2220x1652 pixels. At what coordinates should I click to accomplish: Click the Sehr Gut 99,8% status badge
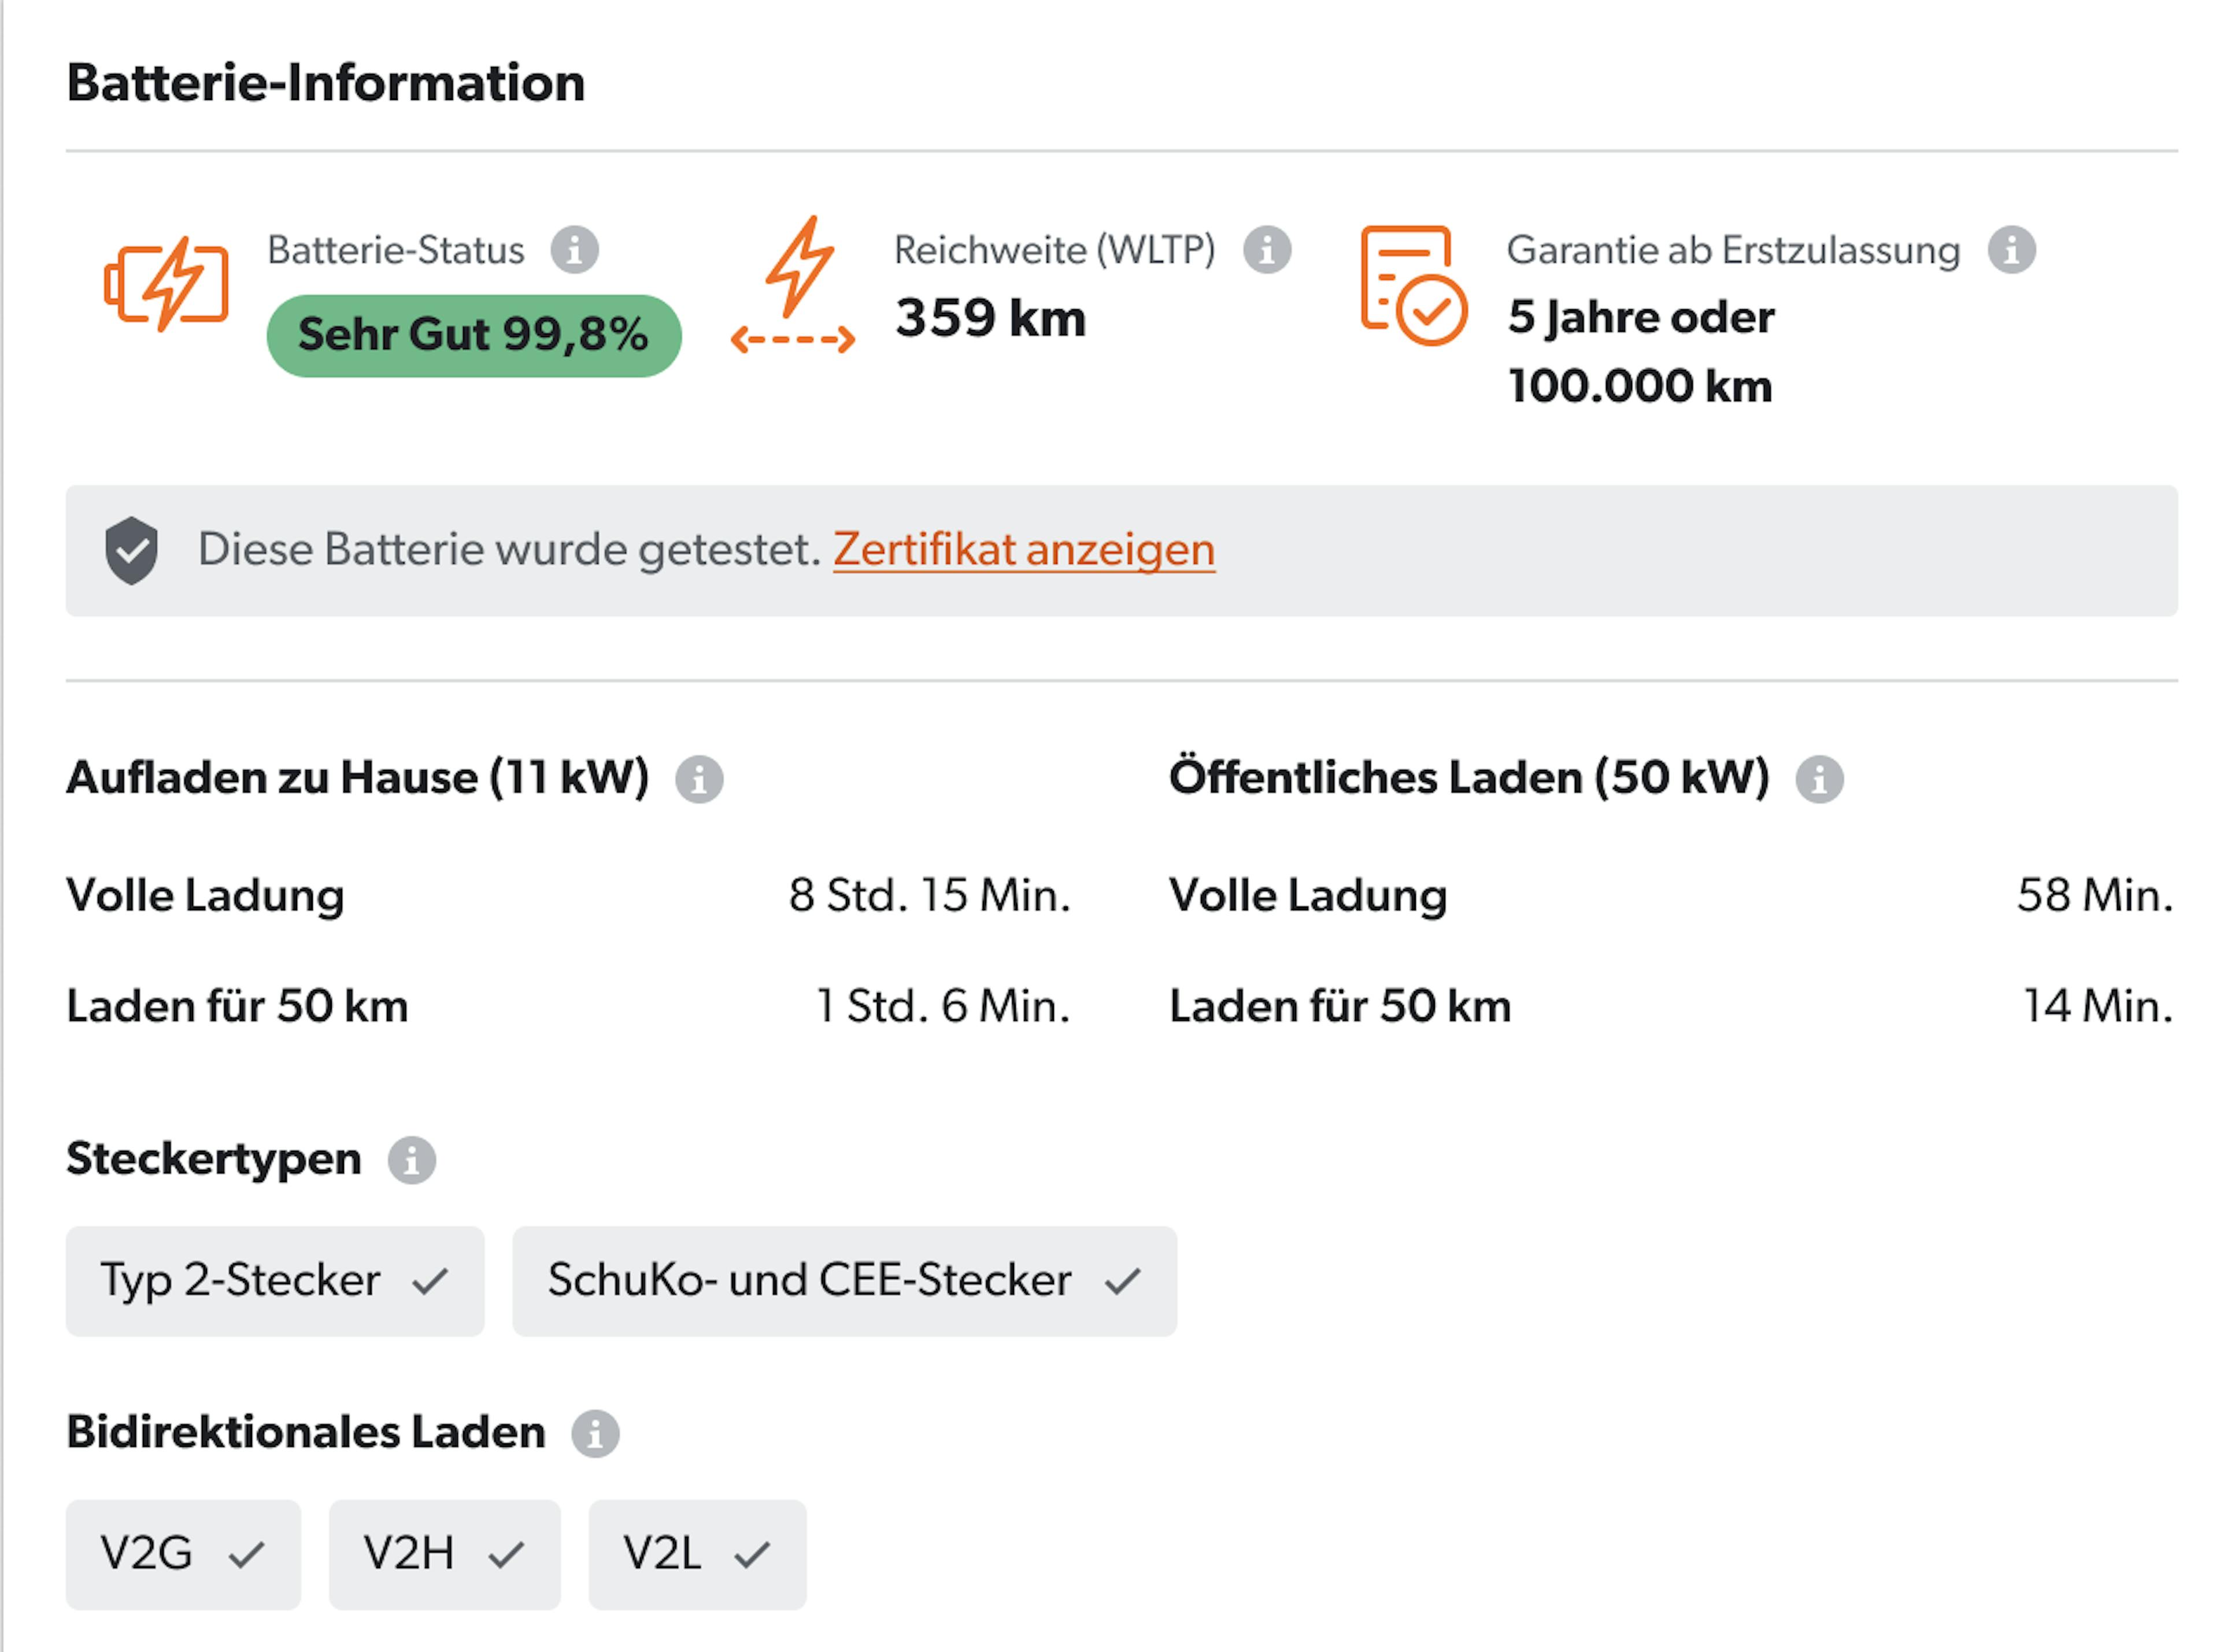[x=474, y=335]
